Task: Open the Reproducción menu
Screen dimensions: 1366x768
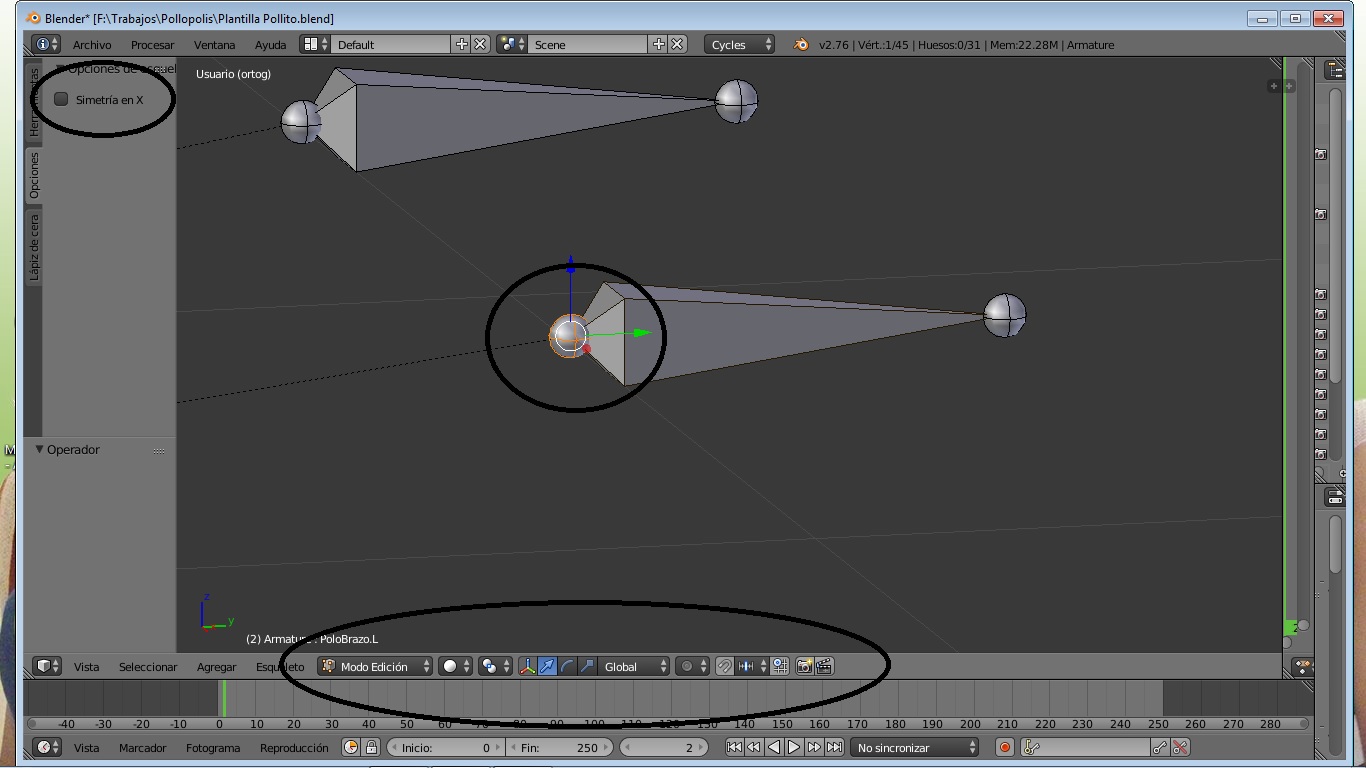Action: [x=294, y=748]
